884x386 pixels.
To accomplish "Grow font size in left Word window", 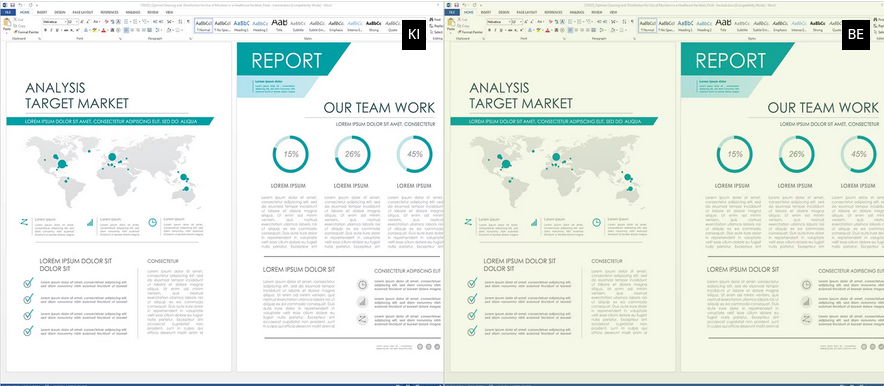I will coord(82,21).
